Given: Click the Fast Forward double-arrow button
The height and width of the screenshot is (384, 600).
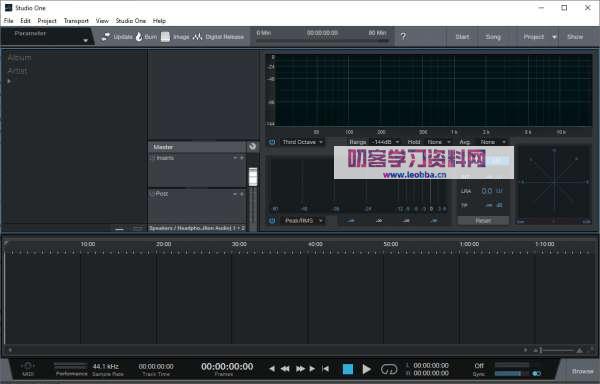Looking at the screenshot, I should pos(300,369).
